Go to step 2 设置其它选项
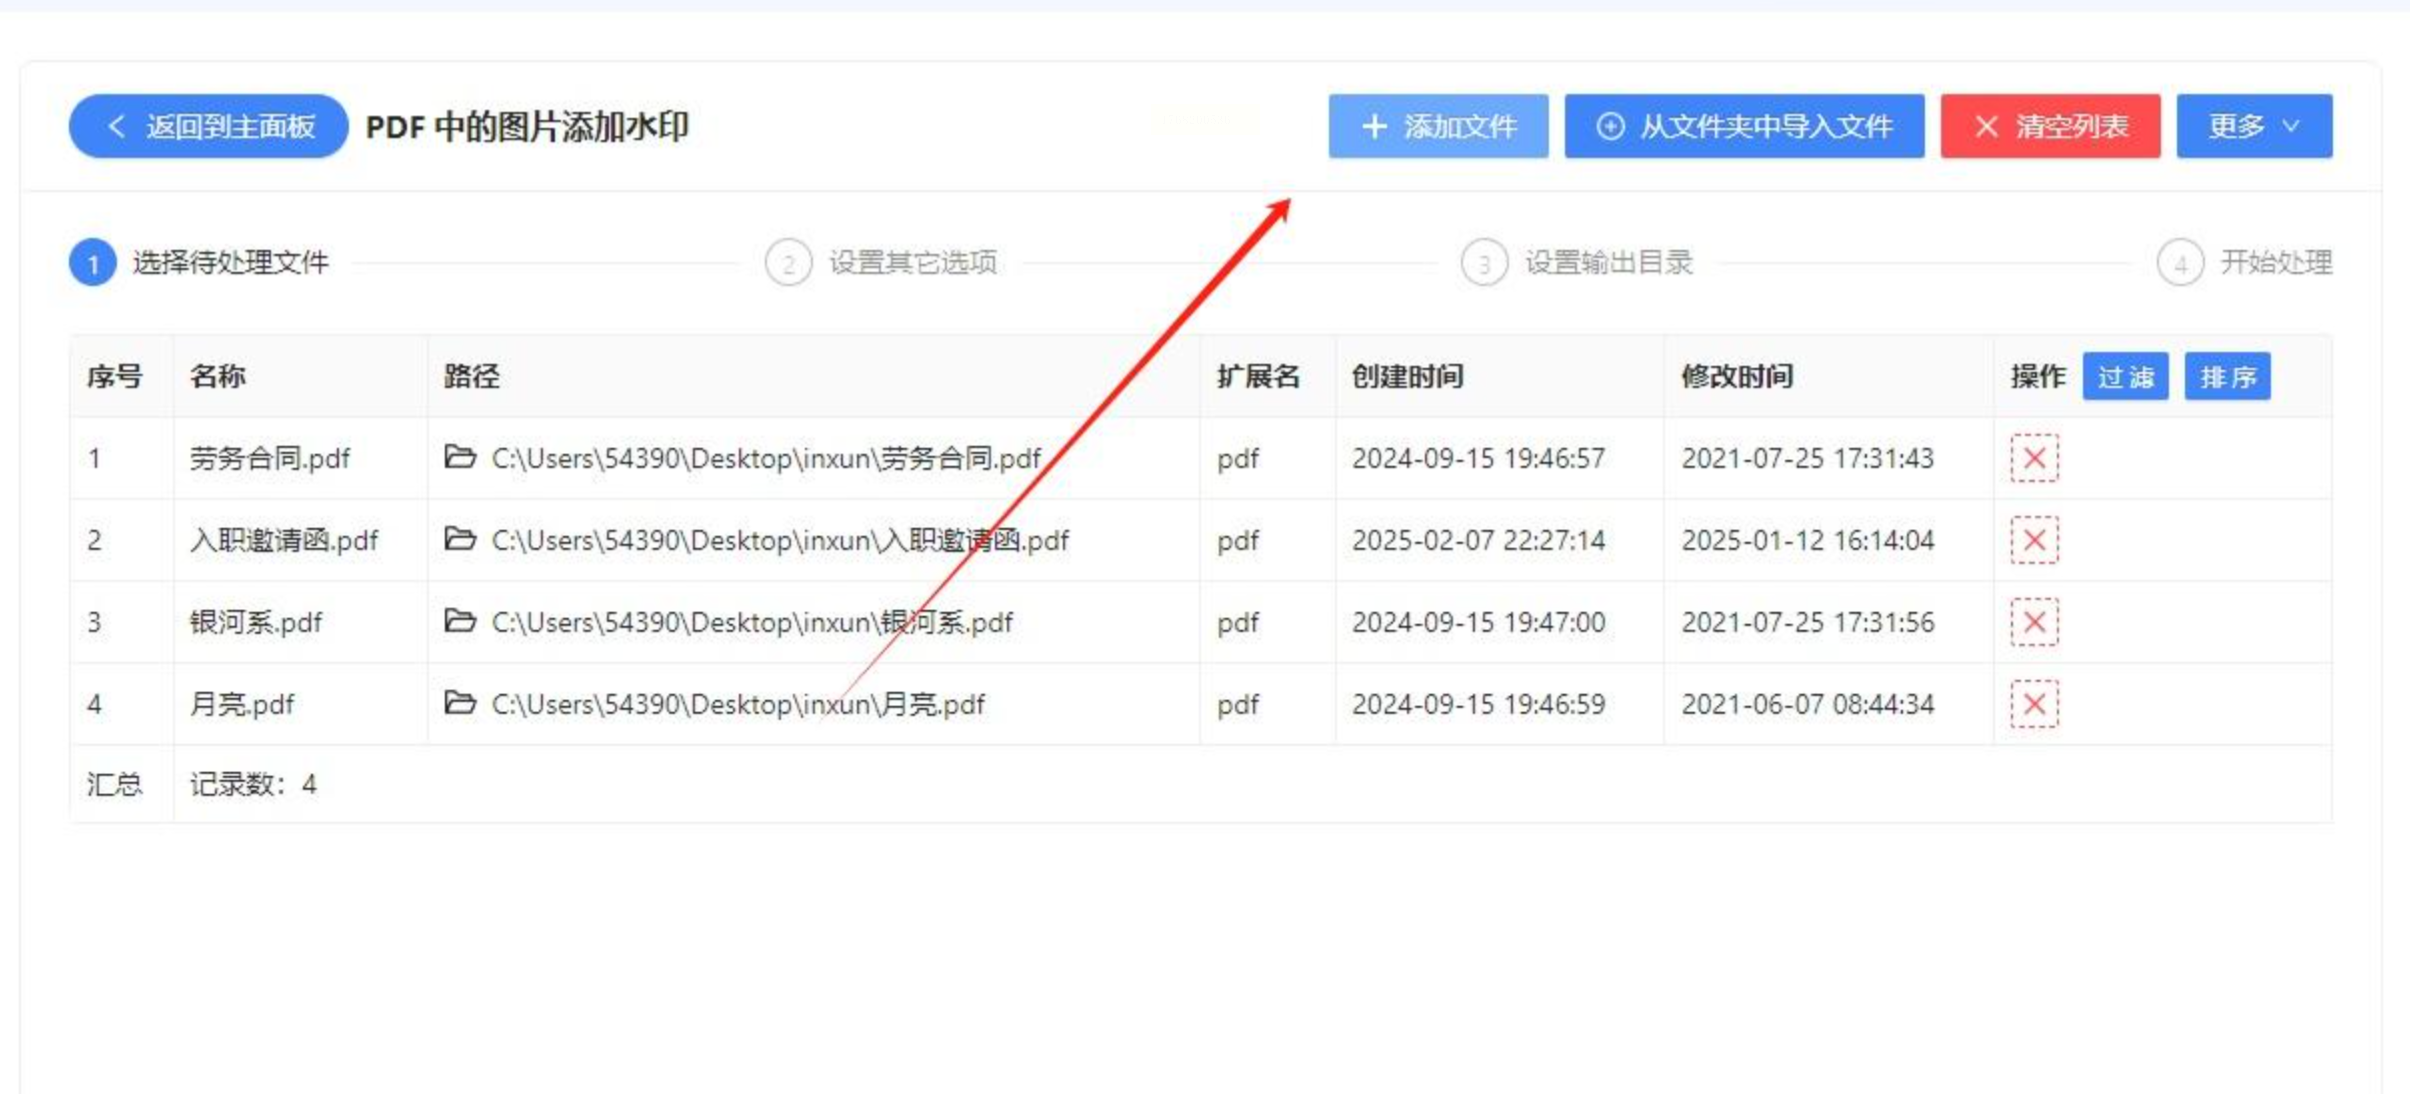The image size is (2410, 1094). (x=910, y=263)
